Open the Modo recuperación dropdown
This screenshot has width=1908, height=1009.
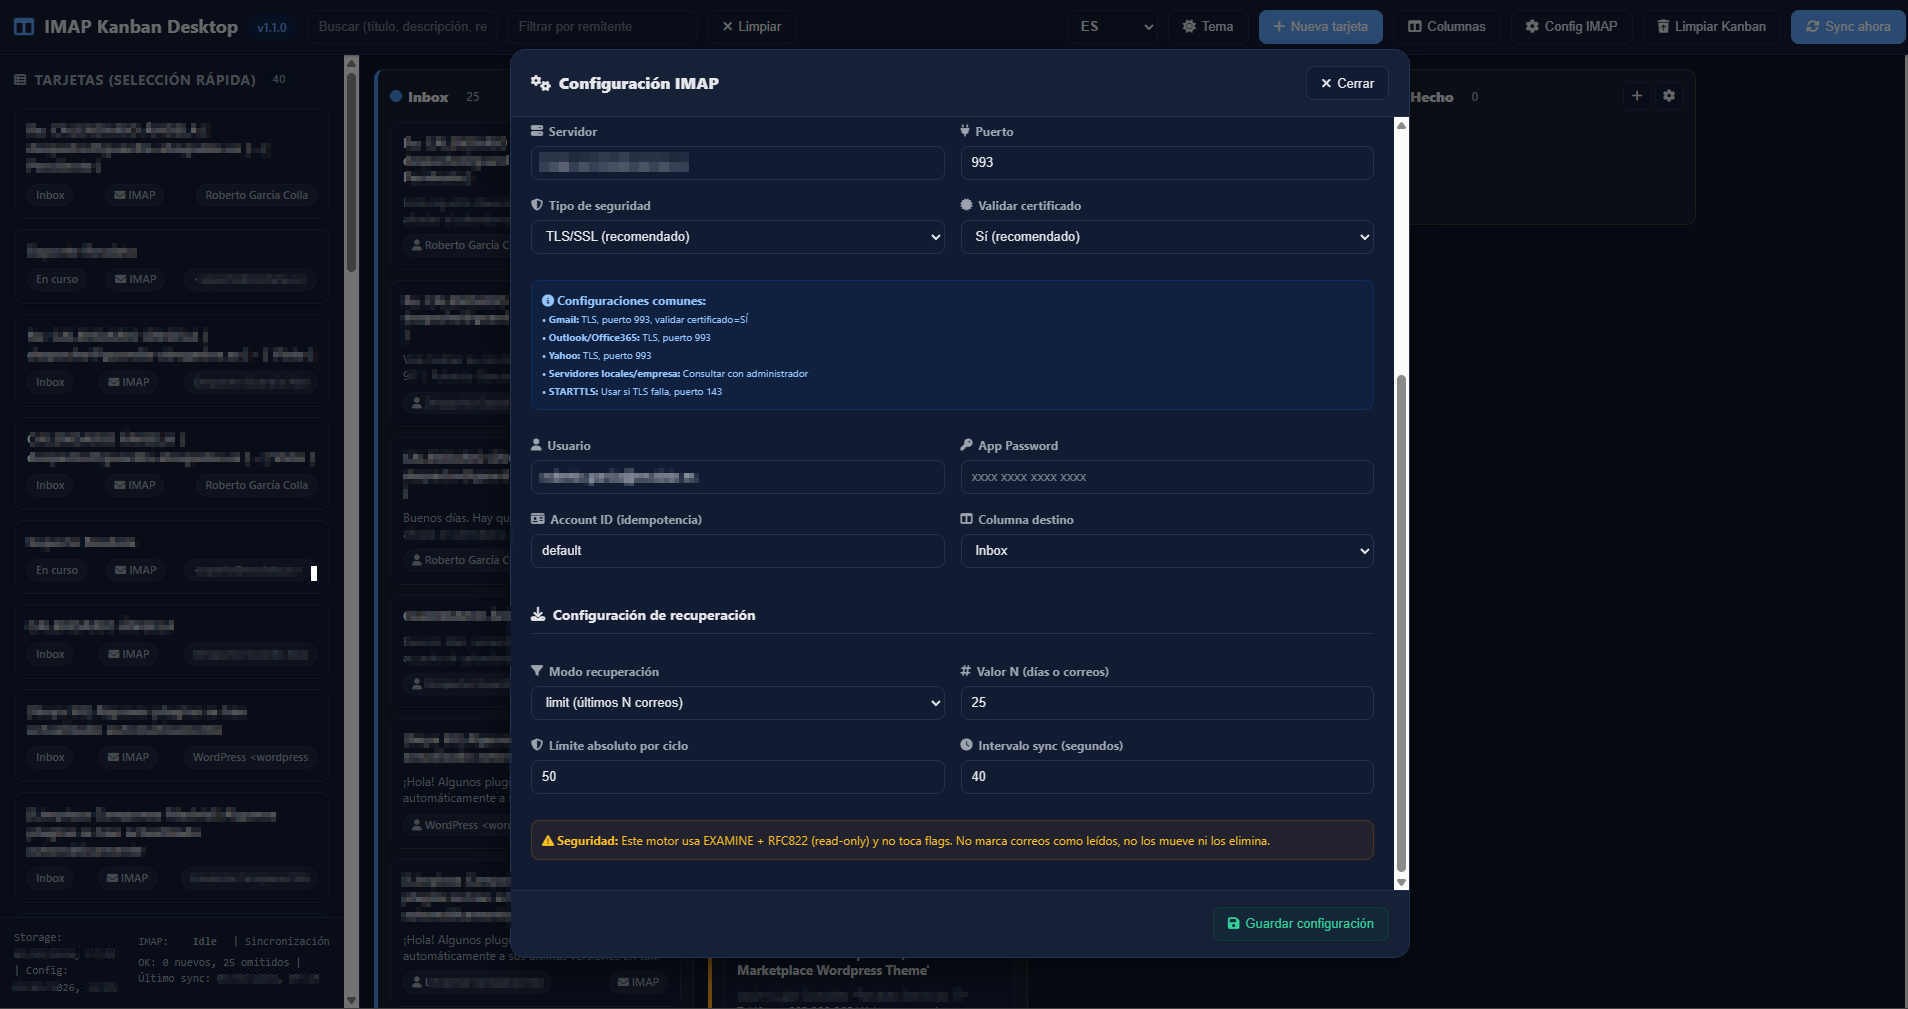pyautogui.click(x=736, y=703)
